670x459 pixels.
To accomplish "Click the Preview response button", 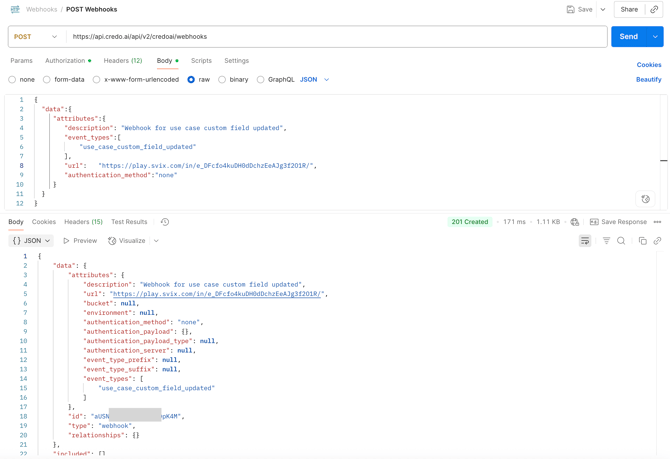I will tap(80, 241).
